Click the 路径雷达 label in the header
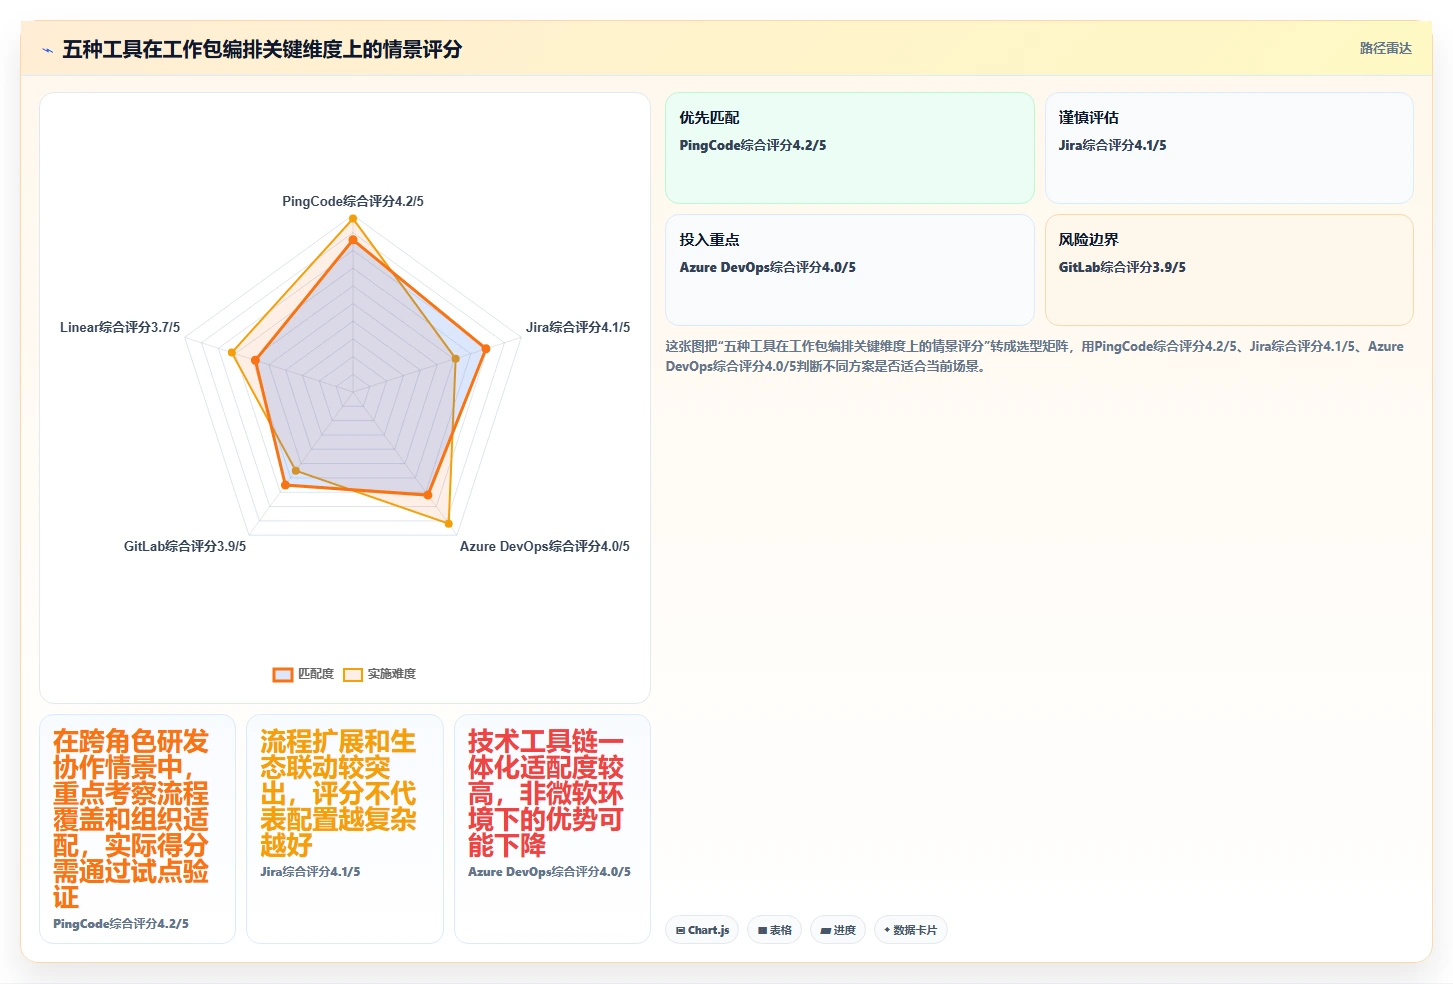 [x=1385, y=48]
